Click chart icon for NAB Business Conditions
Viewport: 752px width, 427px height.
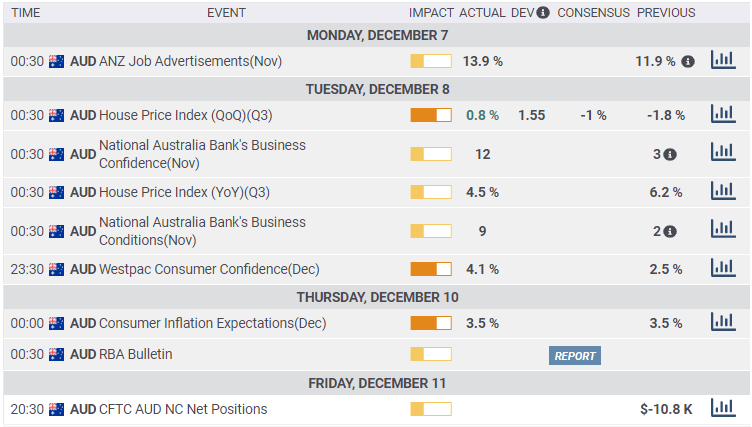pyautogui.click(x=722, y=231)
